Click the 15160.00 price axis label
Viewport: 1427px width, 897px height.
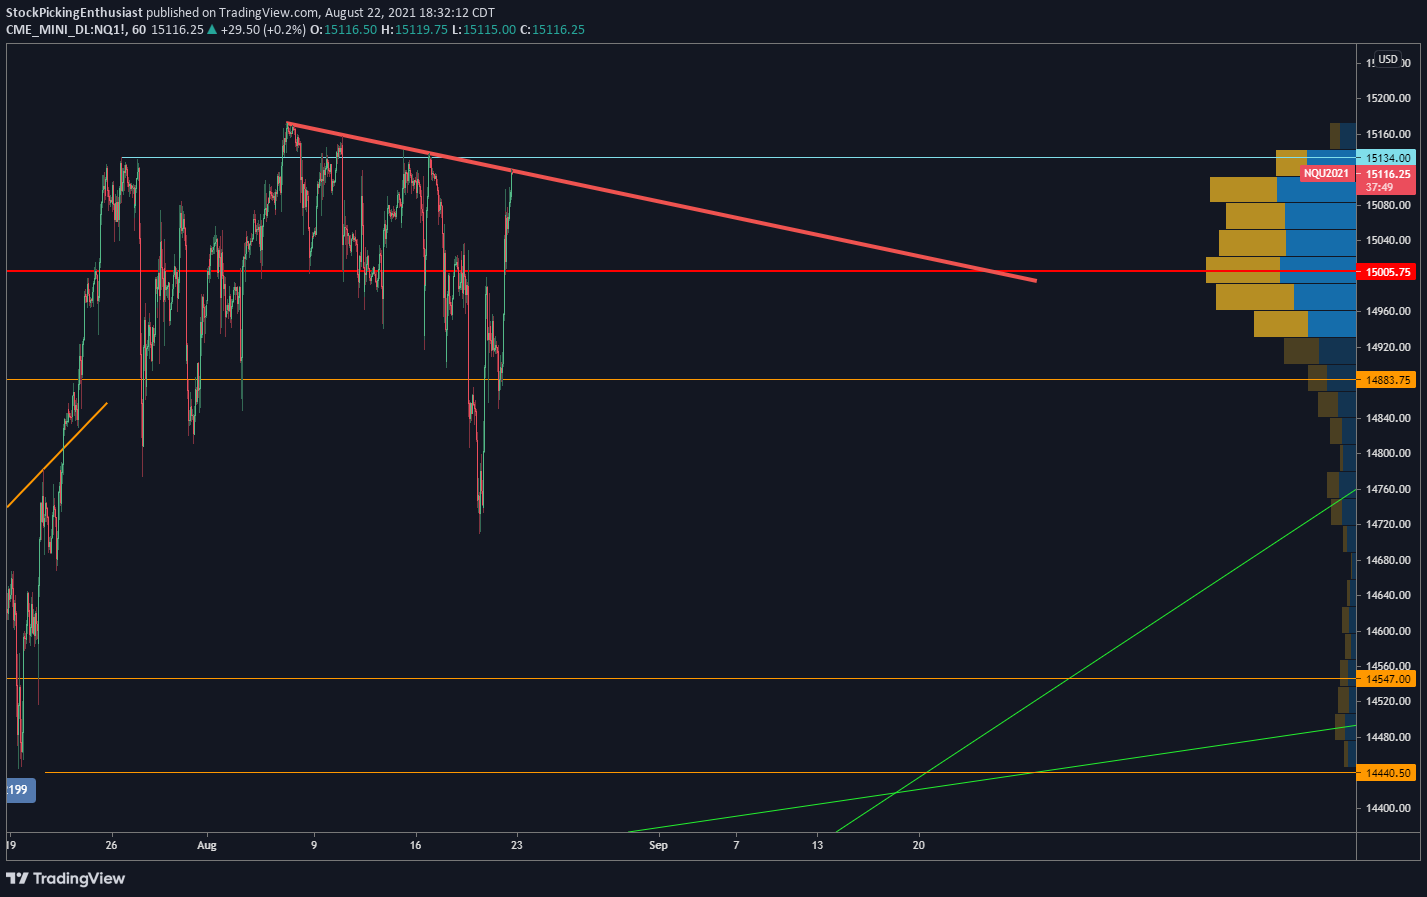click(1389, 134)
